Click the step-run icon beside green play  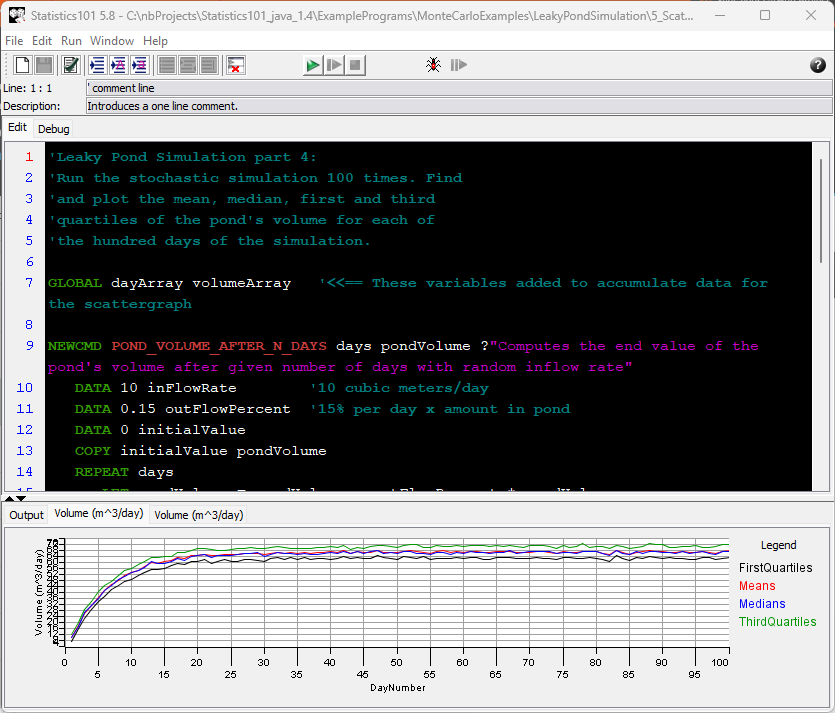(x=335, y=65)
